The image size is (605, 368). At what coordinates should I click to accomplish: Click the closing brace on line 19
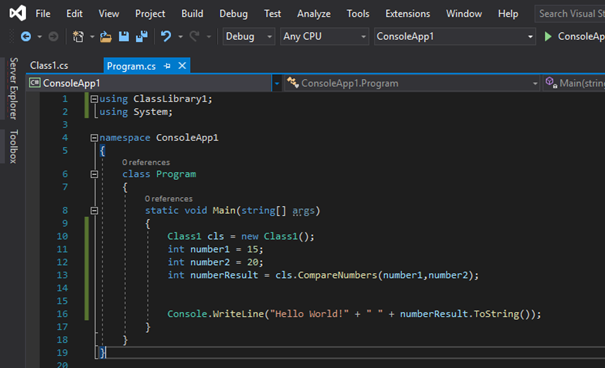(x=102, y=353)
